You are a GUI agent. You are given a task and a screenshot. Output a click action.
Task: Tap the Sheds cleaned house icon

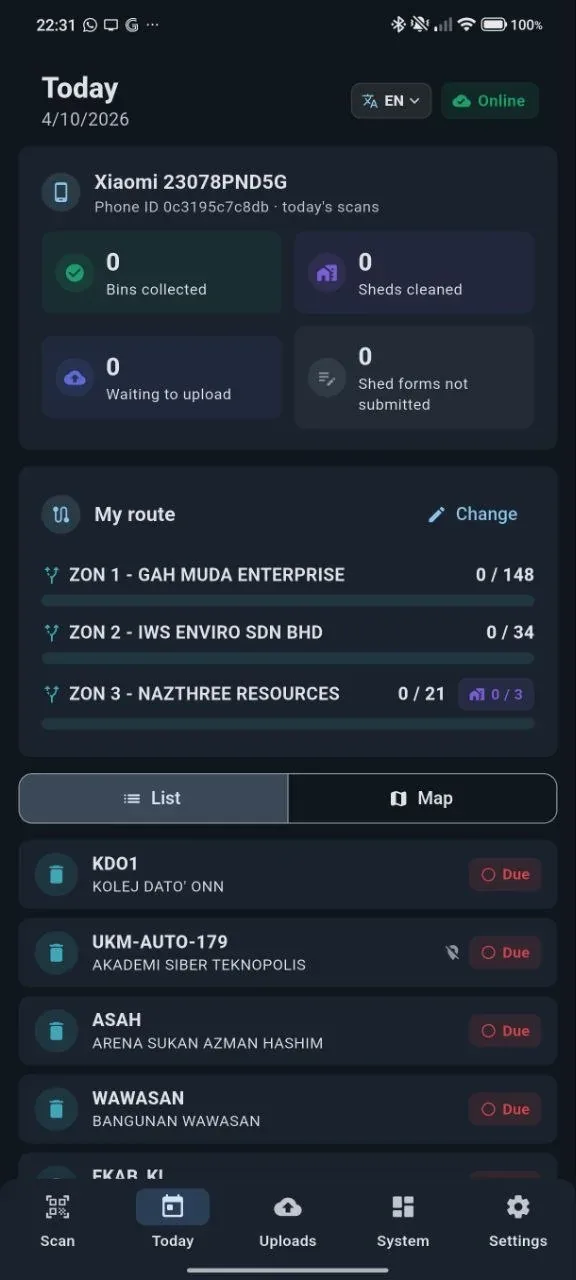pyautogui.click(x=327, y=273)
